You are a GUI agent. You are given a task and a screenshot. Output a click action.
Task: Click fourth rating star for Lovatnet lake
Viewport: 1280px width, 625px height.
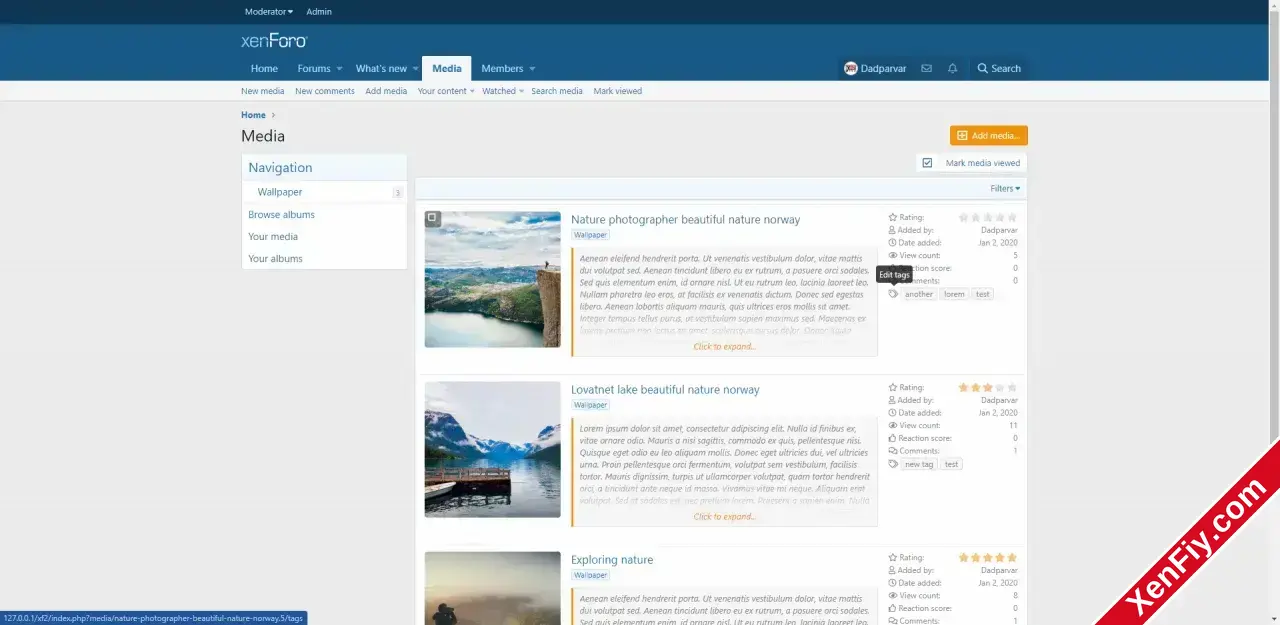[1000, 387]
